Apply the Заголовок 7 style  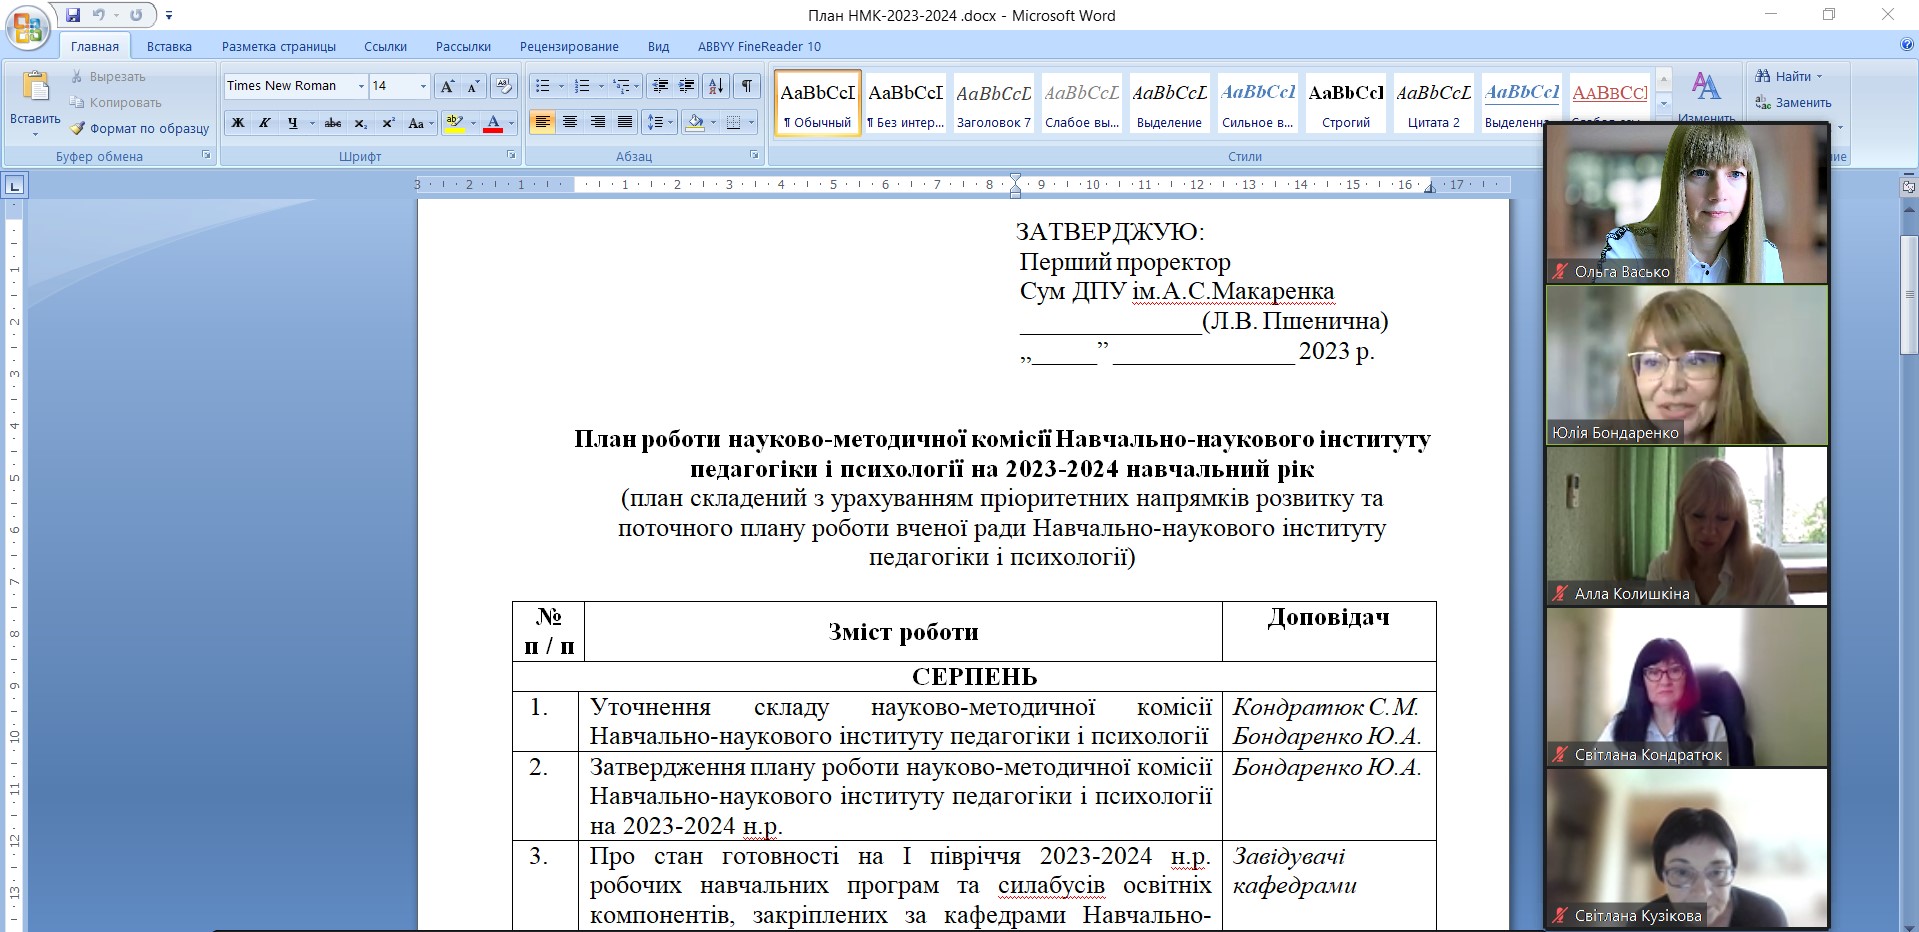click(993, 102)
